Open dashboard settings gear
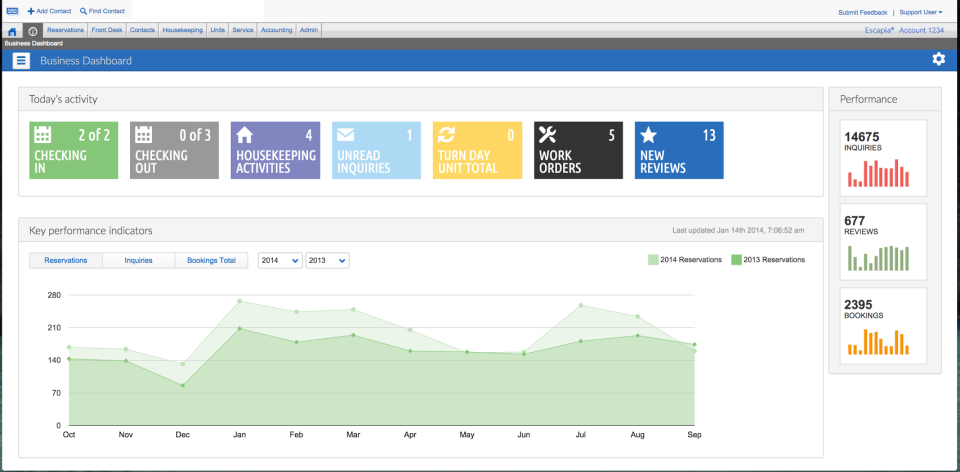 click(939, 59)
